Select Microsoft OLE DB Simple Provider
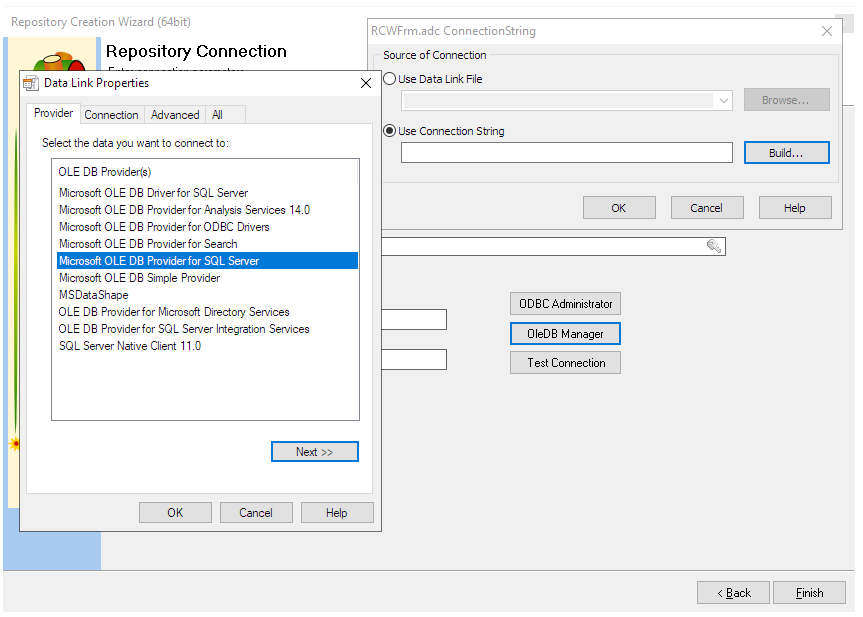Viewport: 863px width, 617px height. pos(207,278)
